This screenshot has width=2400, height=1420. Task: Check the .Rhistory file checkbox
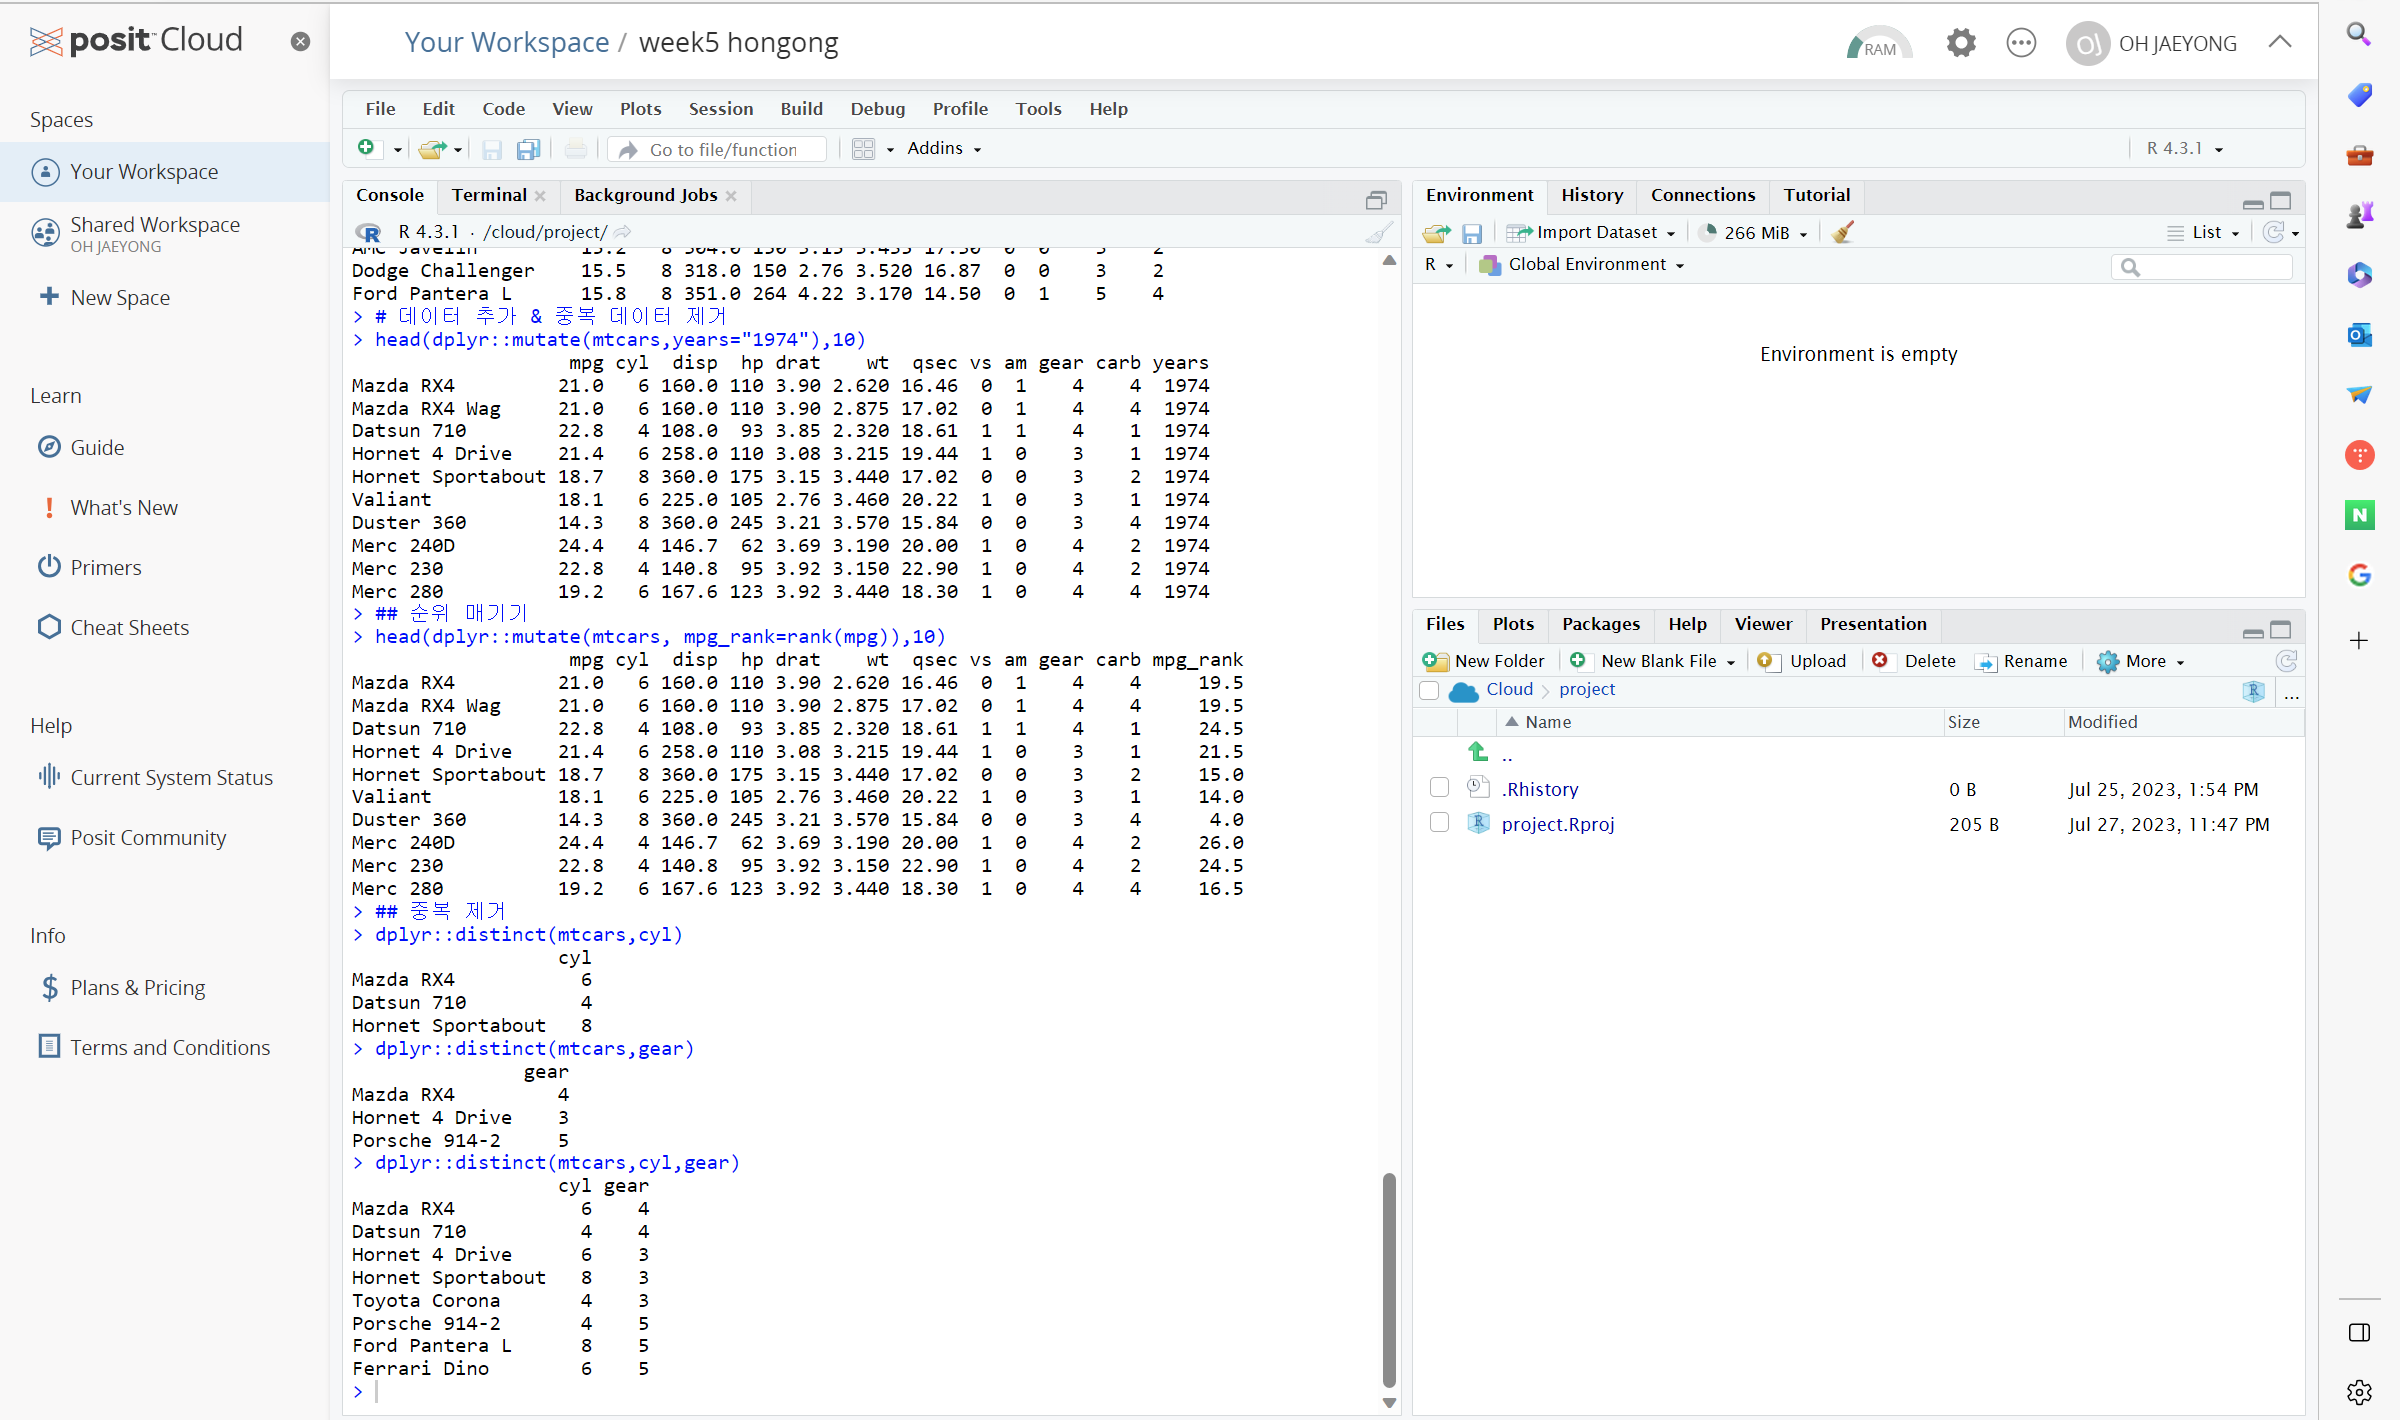1439,788
